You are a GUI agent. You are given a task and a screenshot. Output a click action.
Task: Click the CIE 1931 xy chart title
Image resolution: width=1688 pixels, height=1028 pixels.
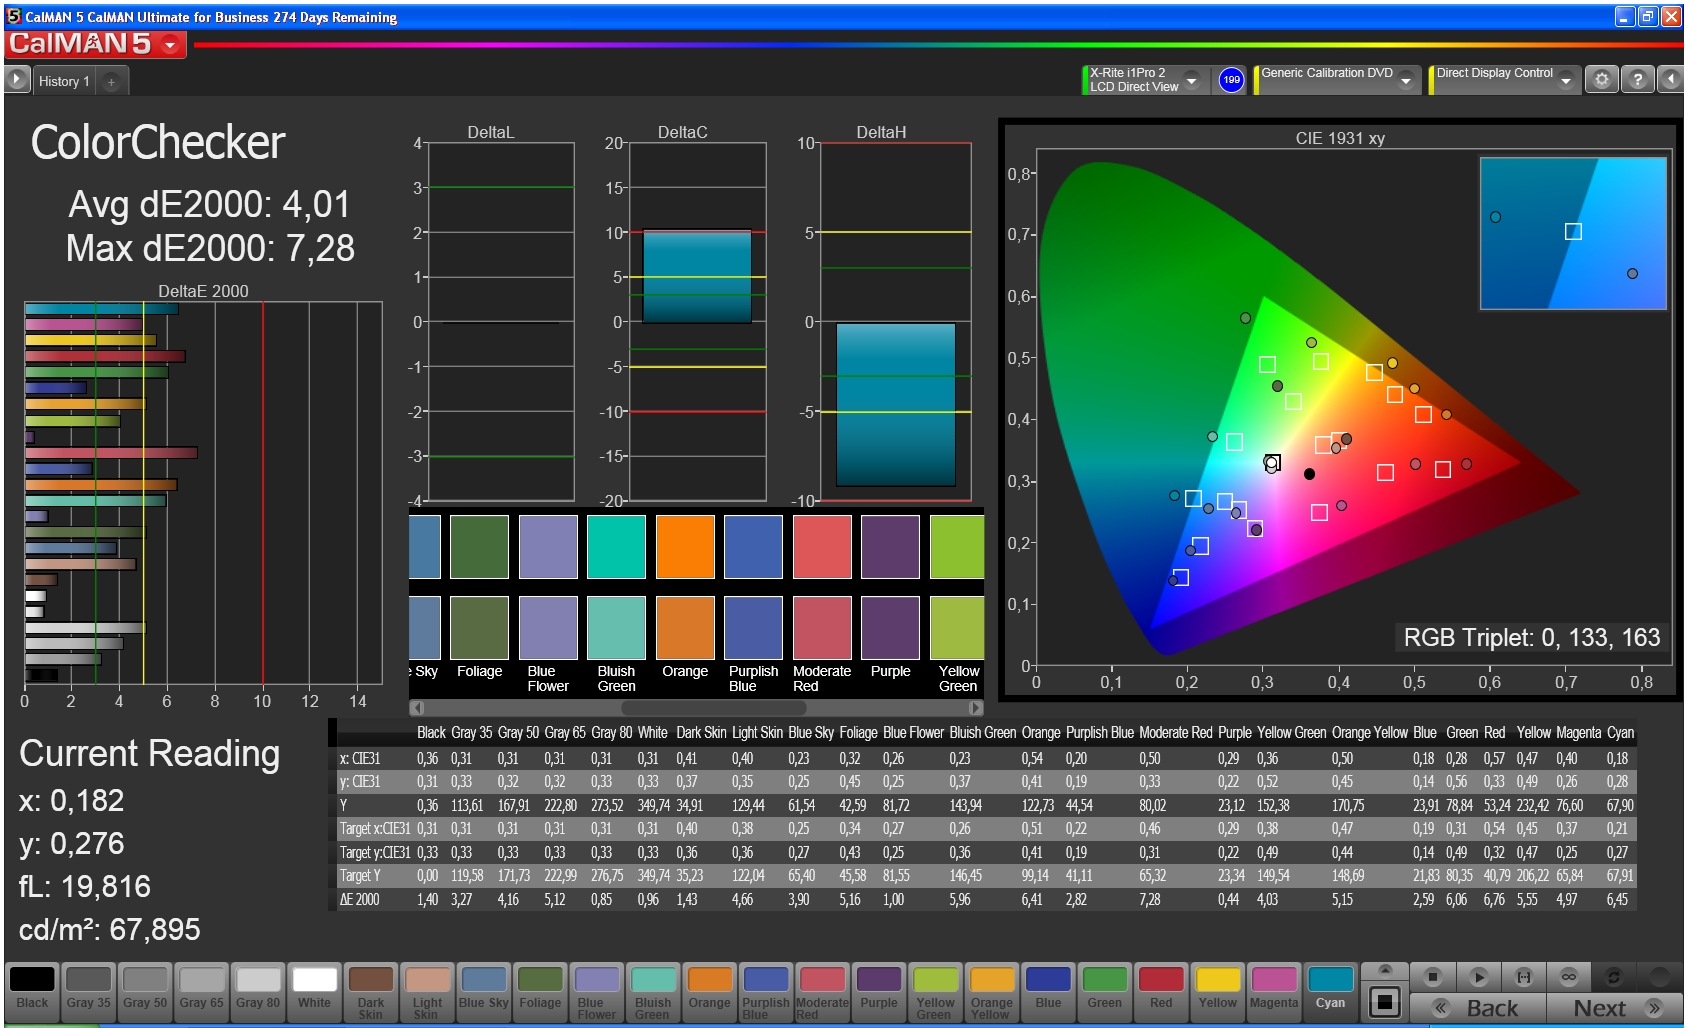pyautogui.click(x=1340, y=138)
